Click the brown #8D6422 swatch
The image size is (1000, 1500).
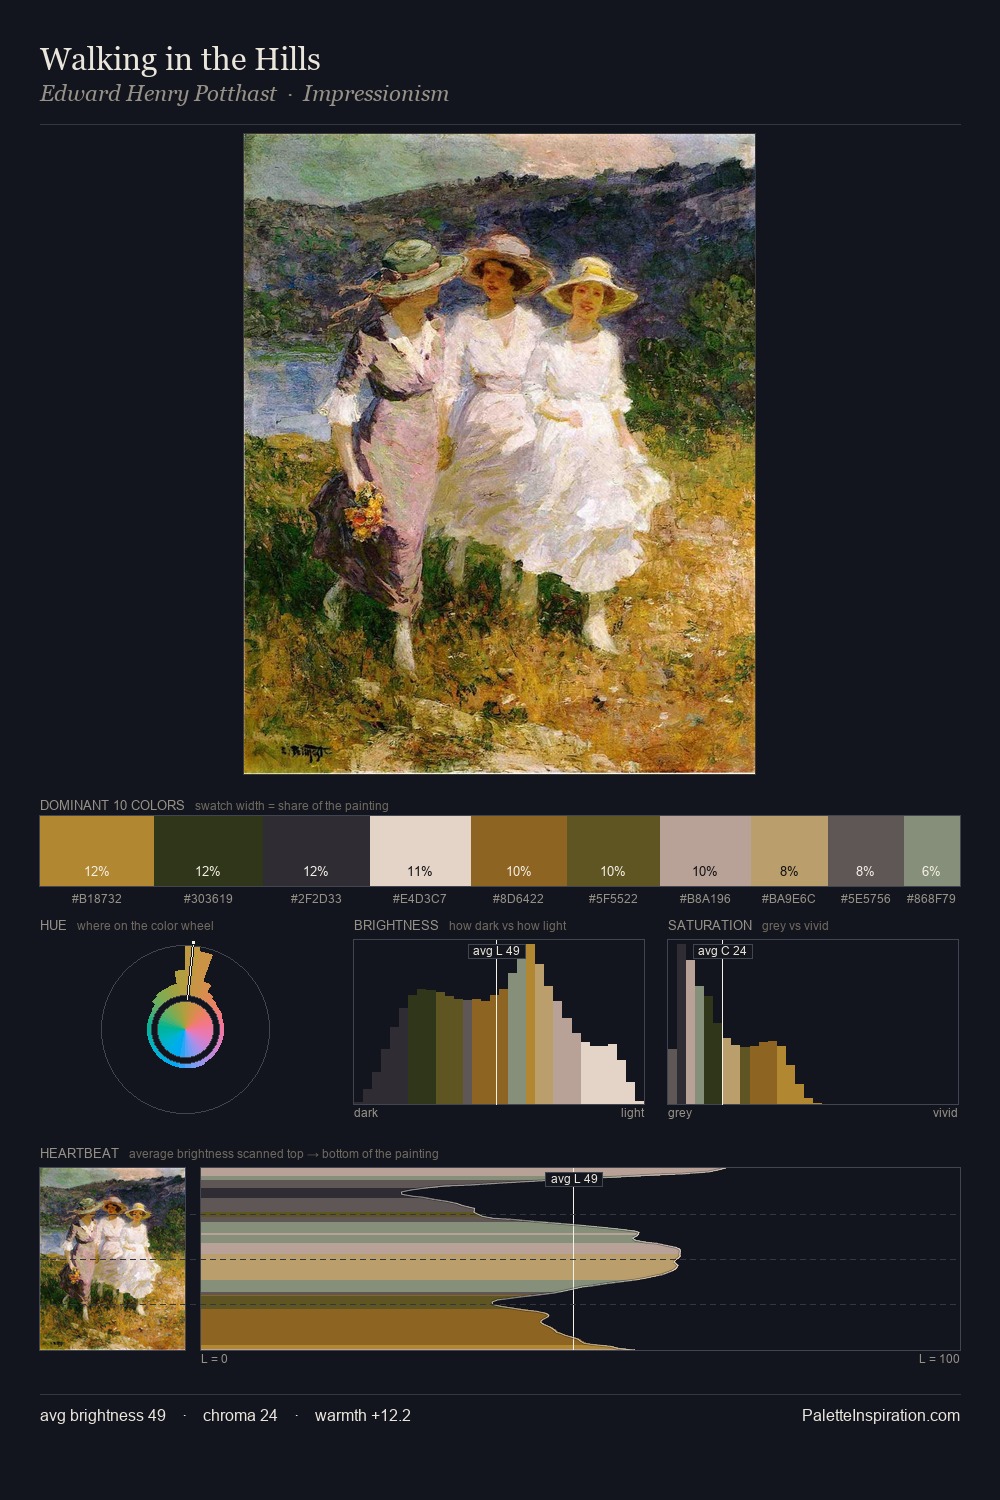pyautogui.click(x=519, y=851)
